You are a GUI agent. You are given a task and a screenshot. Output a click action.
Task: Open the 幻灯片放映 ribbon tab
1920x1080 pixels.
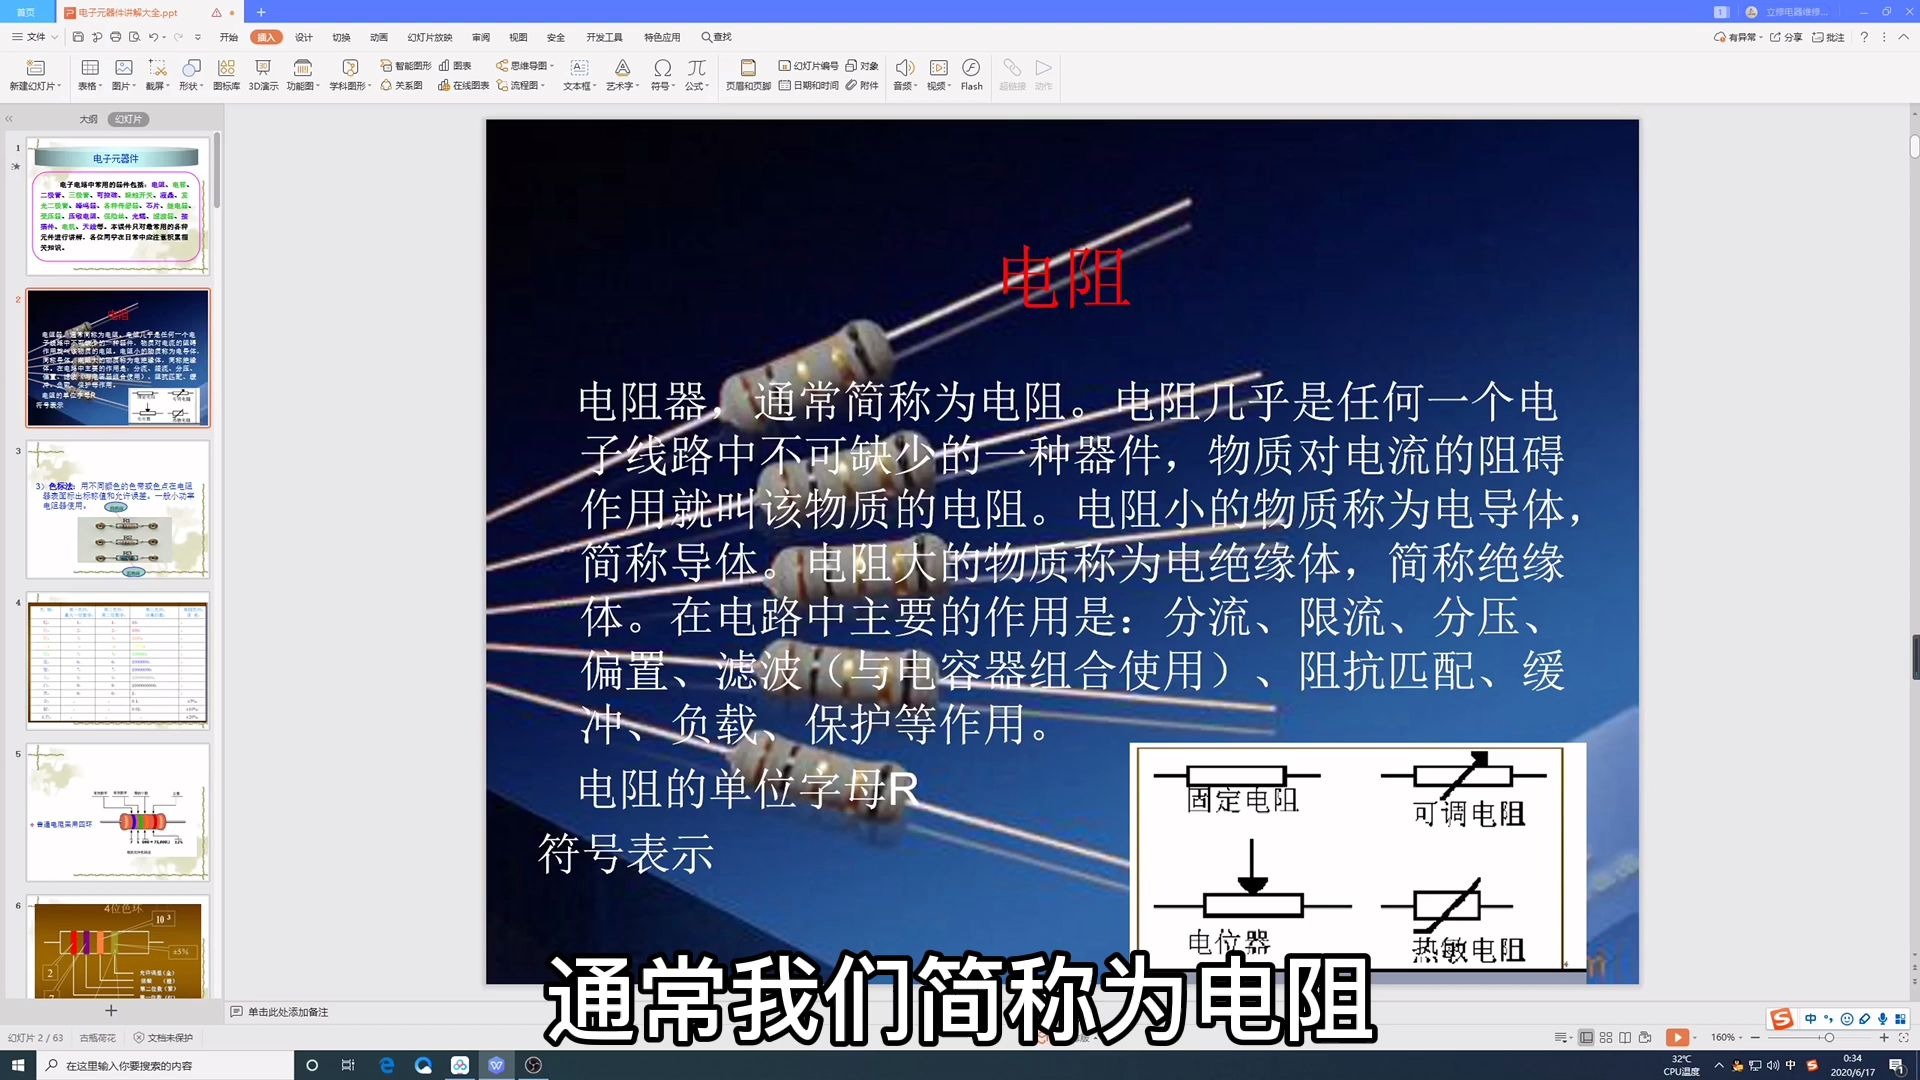pos(430,37)
